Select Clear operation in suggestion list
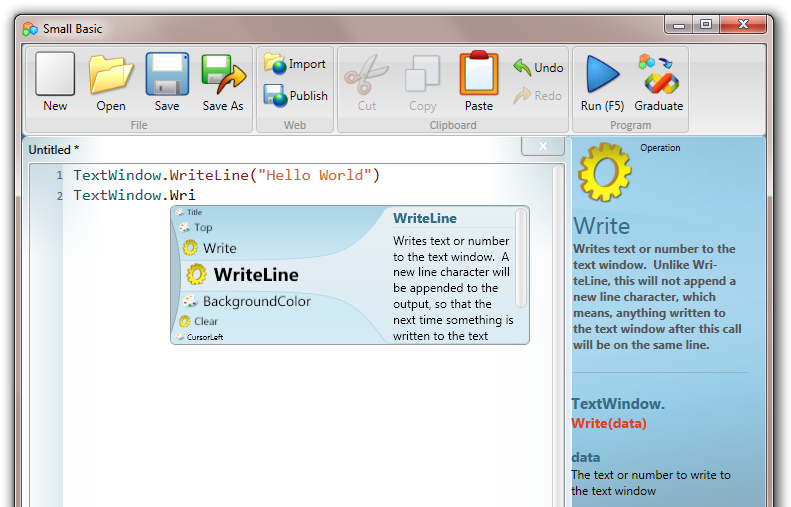This screenshot has height=507, width=791. click(x=198, y=321)
